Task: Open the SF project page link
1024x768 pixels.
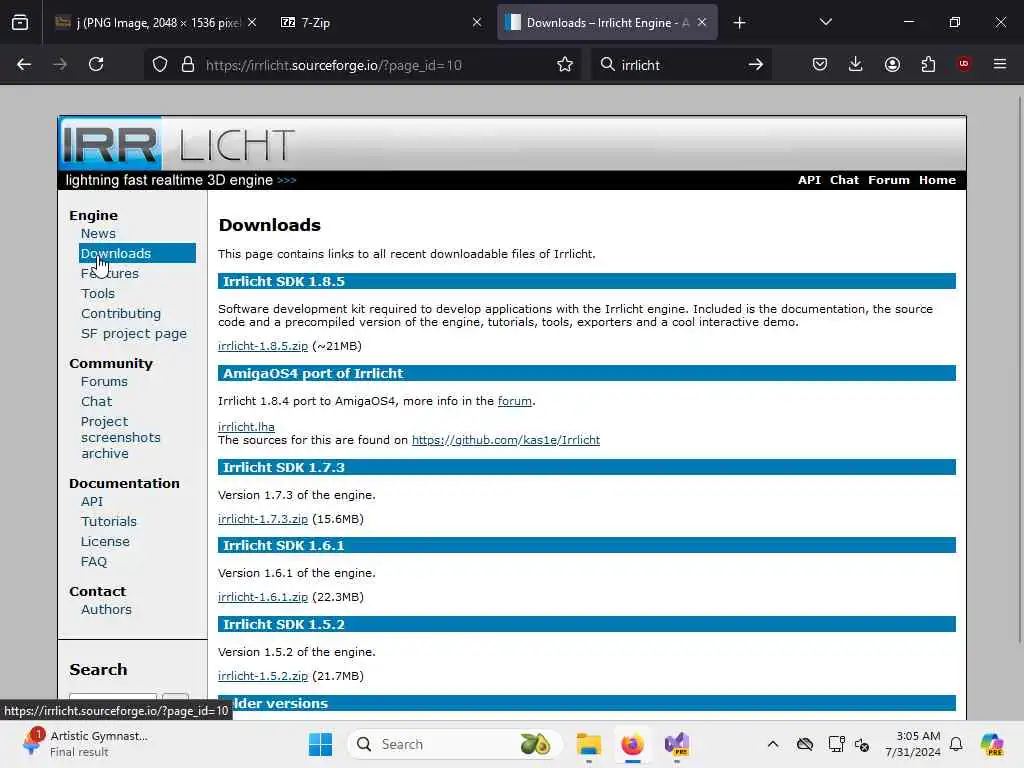Action: pyautogui.click(x=134, y=334)
